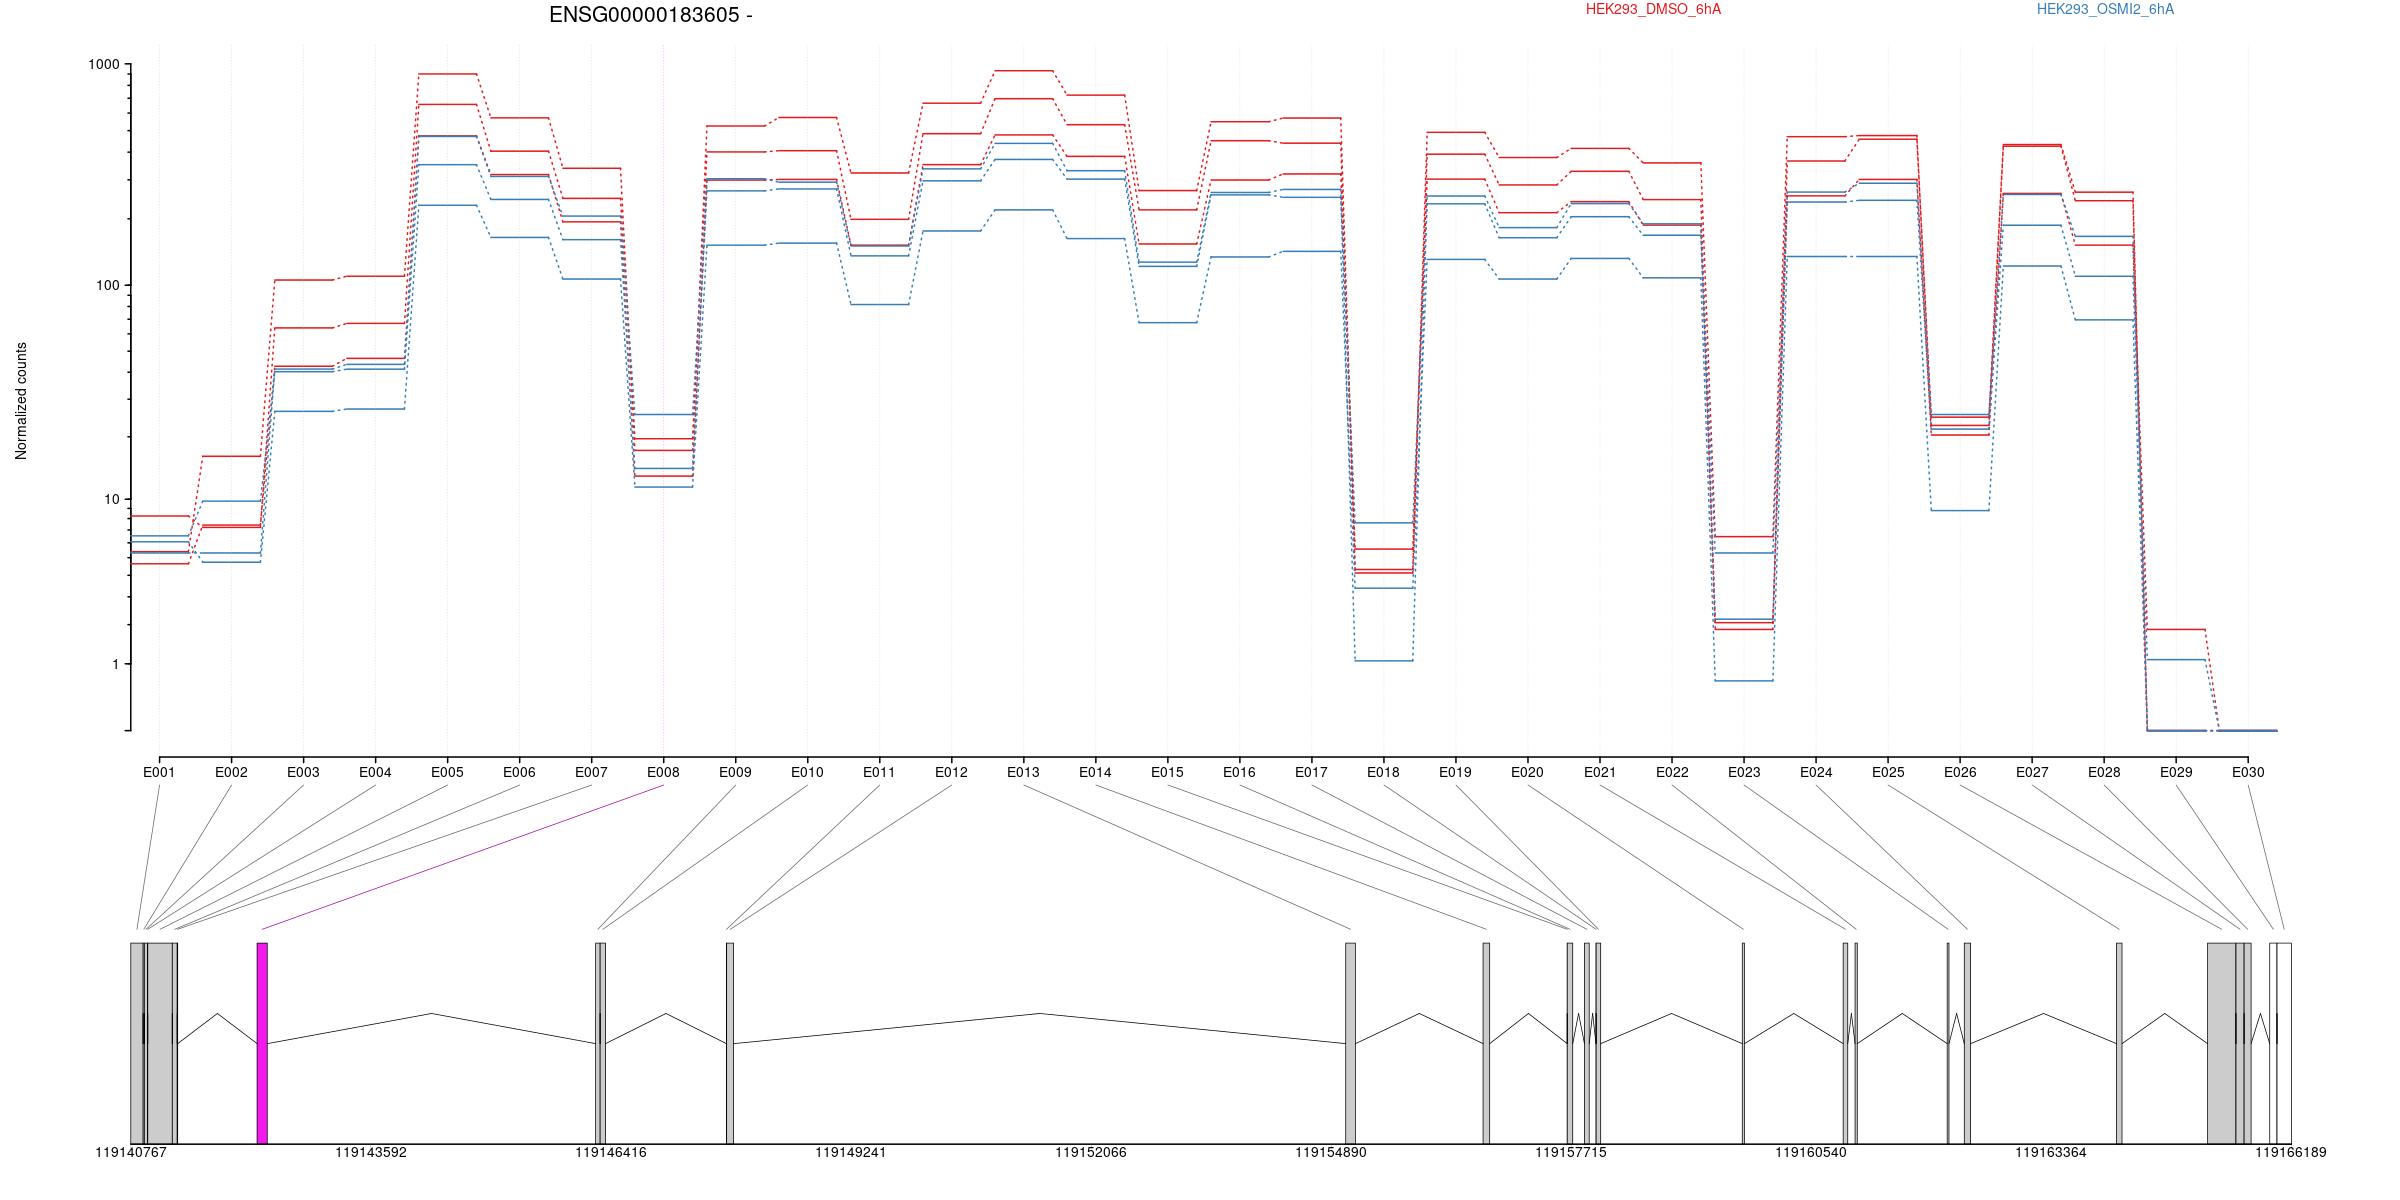Select exon label E012
Image resolution: width=2400 pixels, height=1200 pixels.
coord(951,772)
